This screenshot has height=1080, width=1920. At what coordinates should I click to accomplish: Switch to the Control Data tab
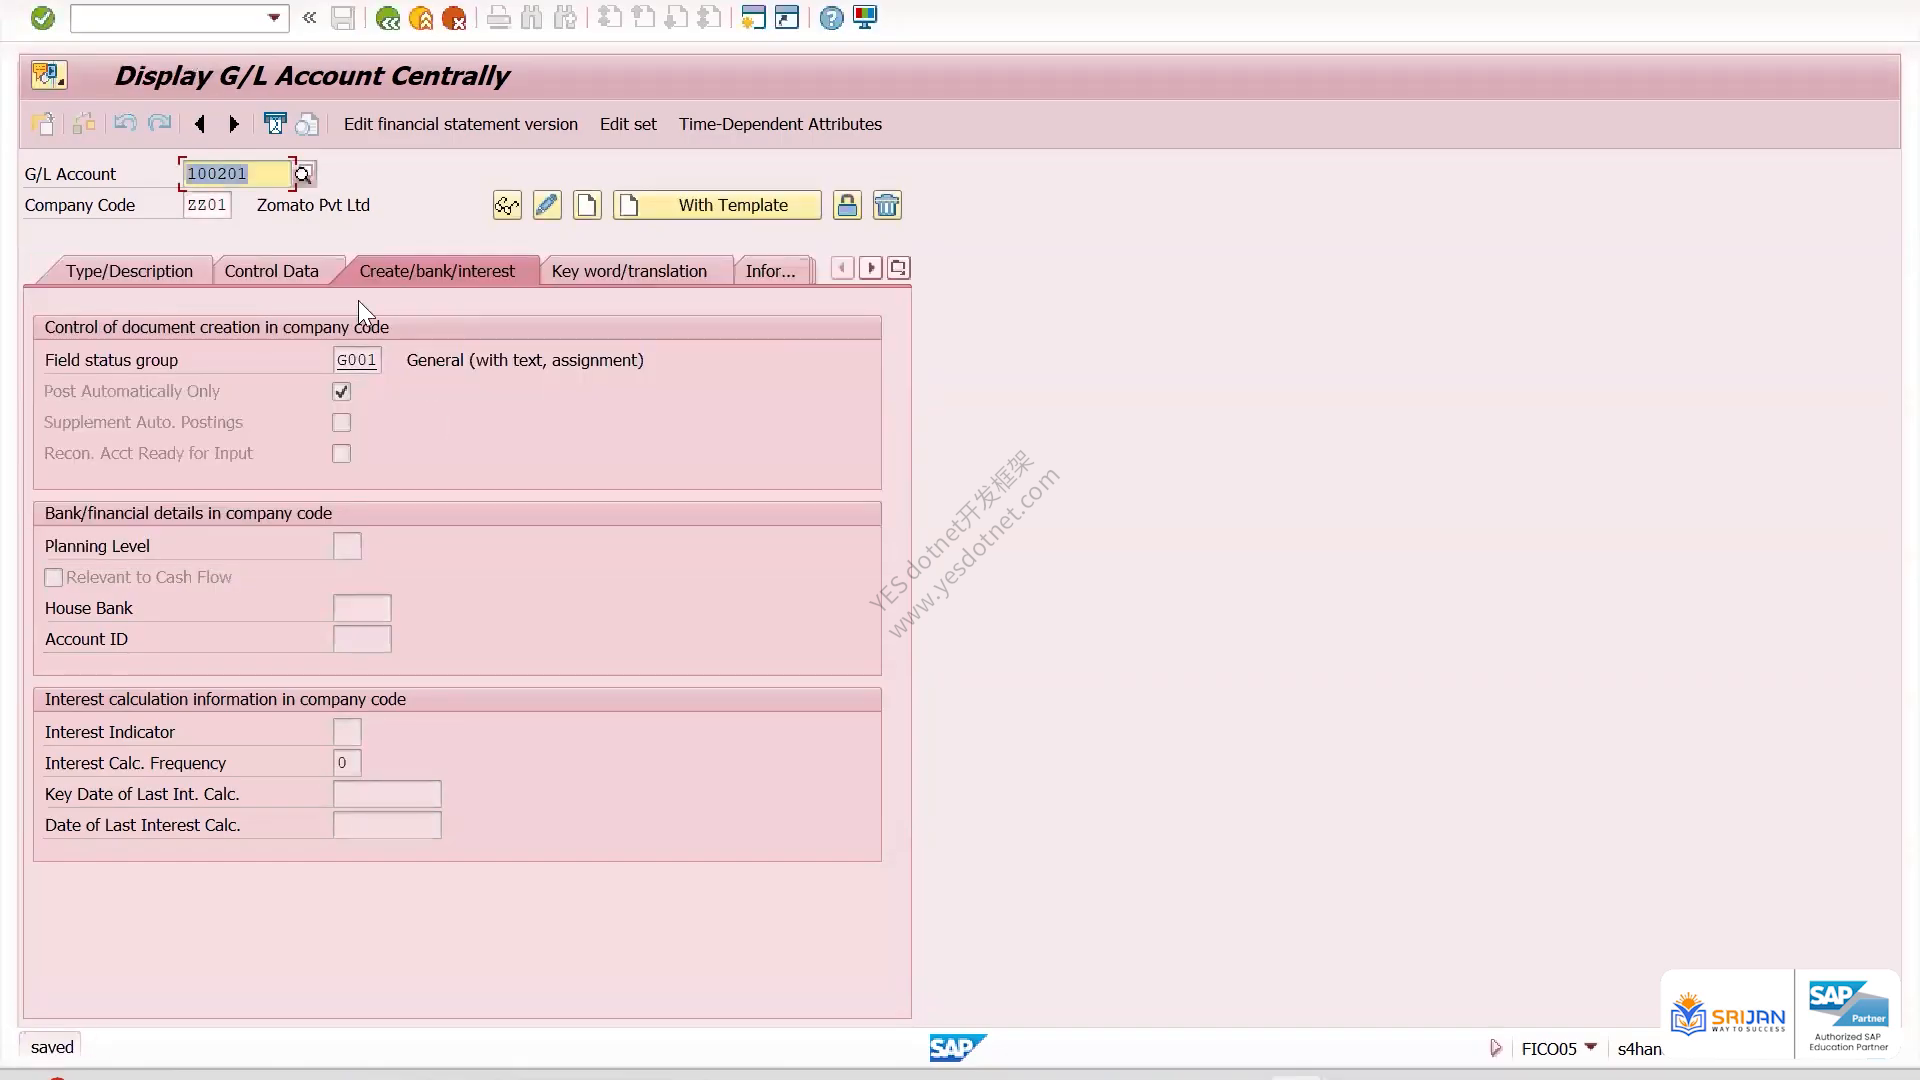(272, 271)
